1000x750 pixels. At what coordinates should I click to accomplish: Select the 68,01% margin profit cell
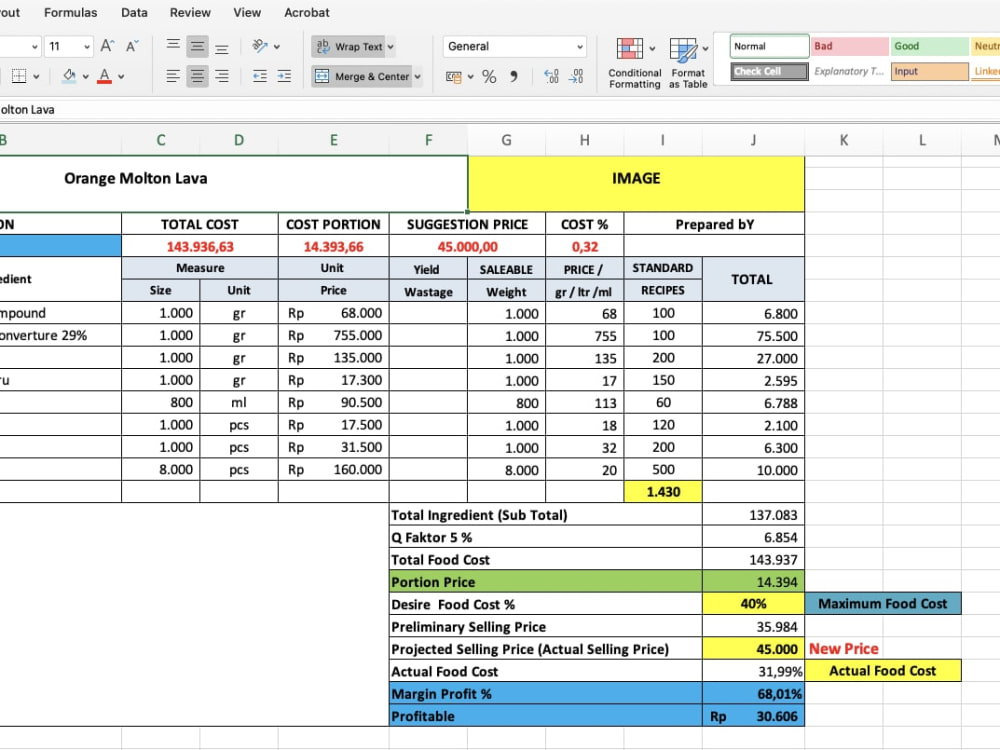pos(753,694)
